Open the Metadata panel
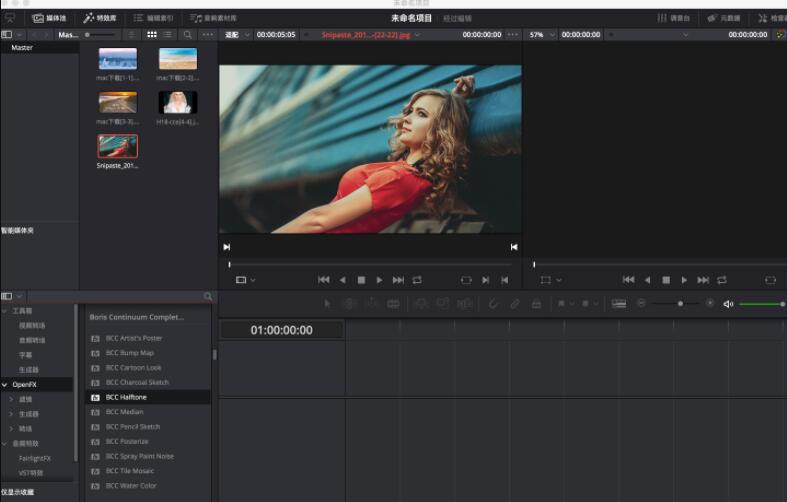This screenshot has height=502, width=787. tap(724, 18)
